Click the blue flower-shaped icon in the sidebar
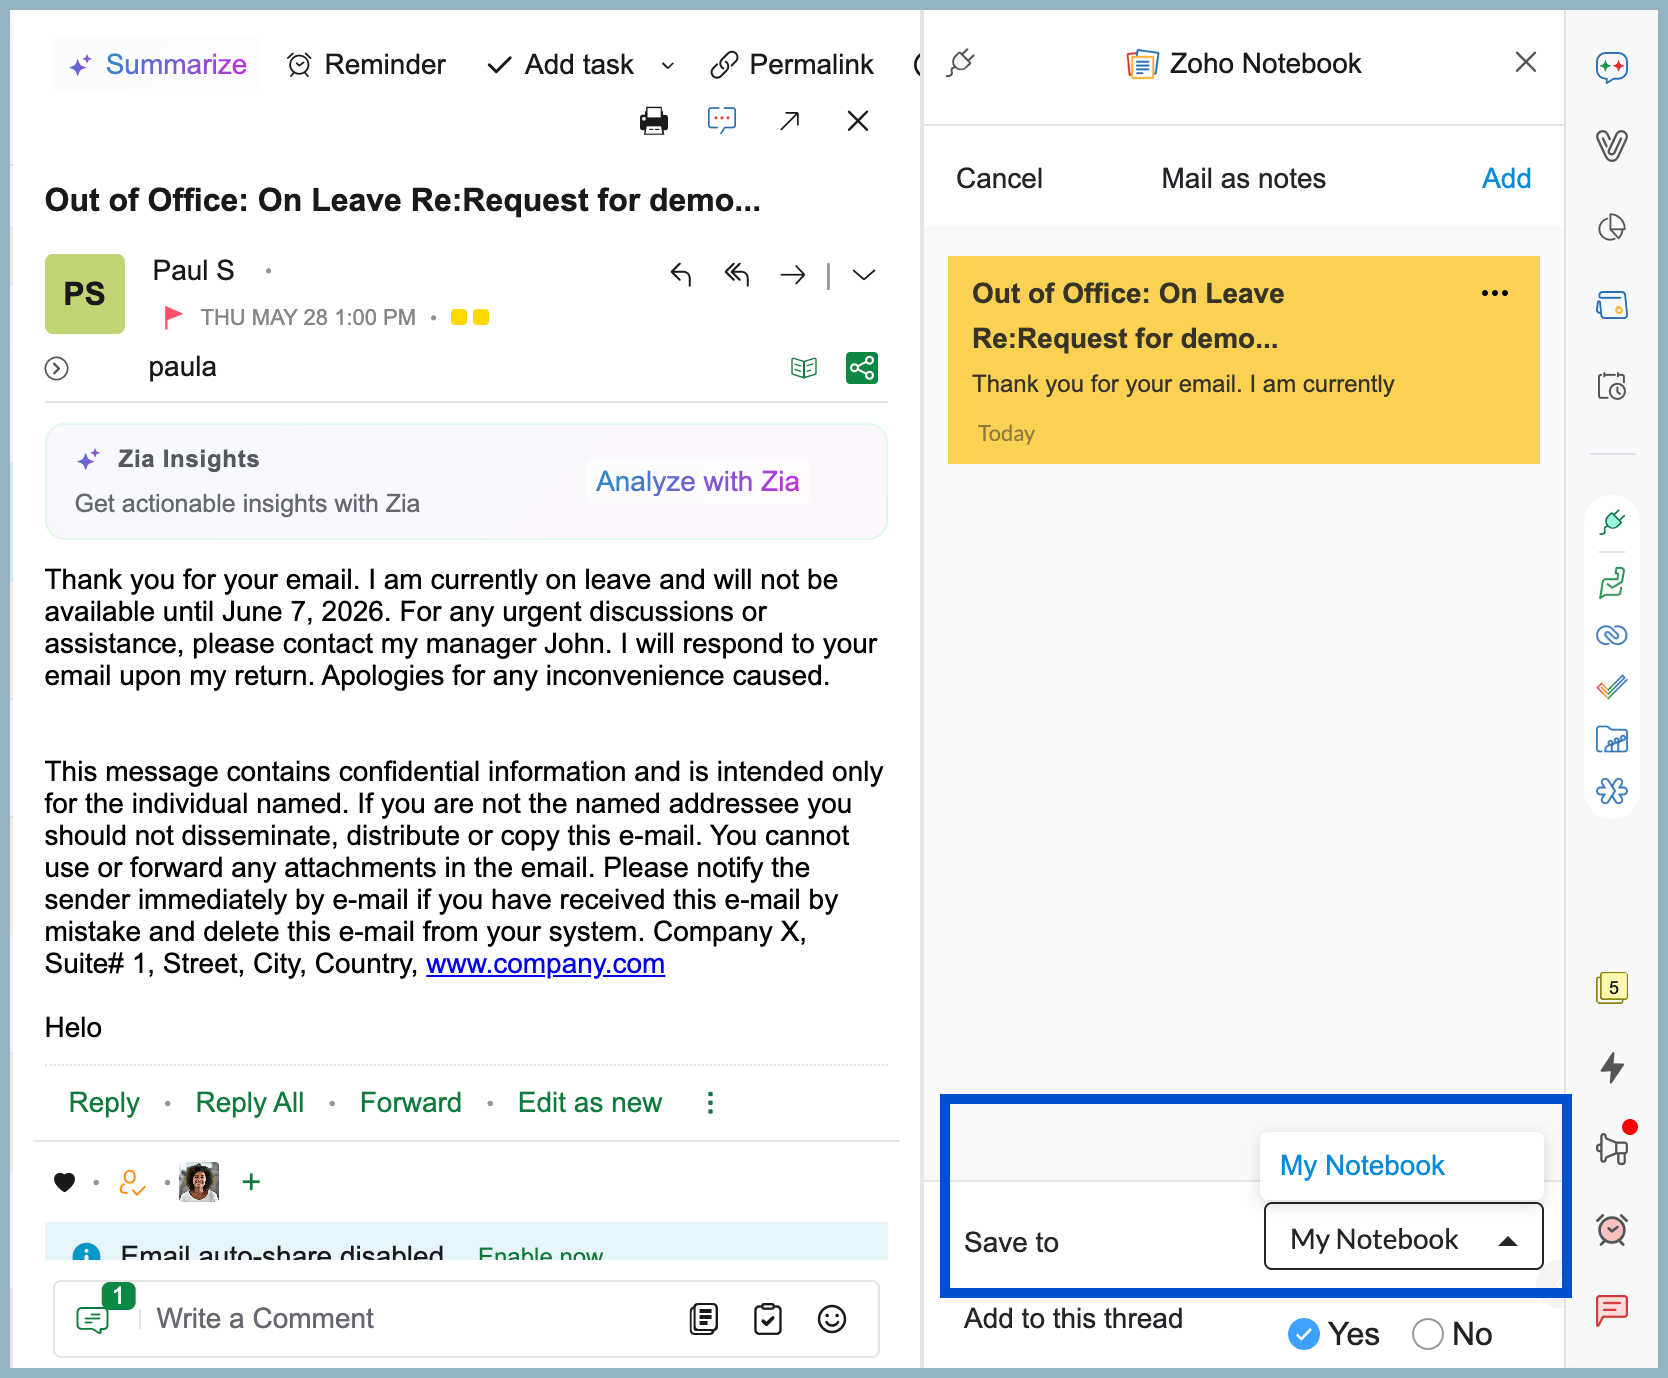Image resolution: width=1668 pixels, height=1378 pixels. click(x=1612, y=791)
